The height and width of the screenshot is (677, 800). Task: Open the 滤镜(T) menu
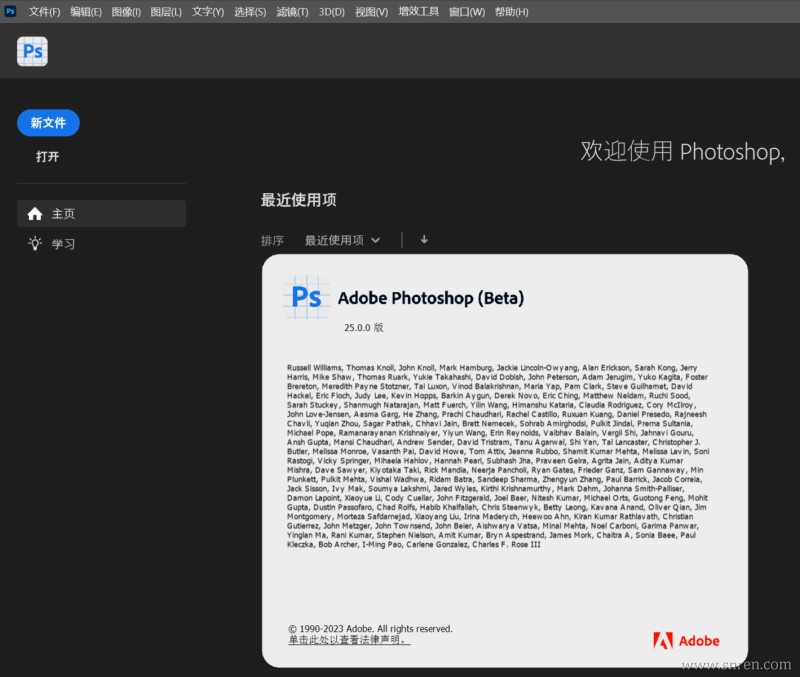(292, 12)
